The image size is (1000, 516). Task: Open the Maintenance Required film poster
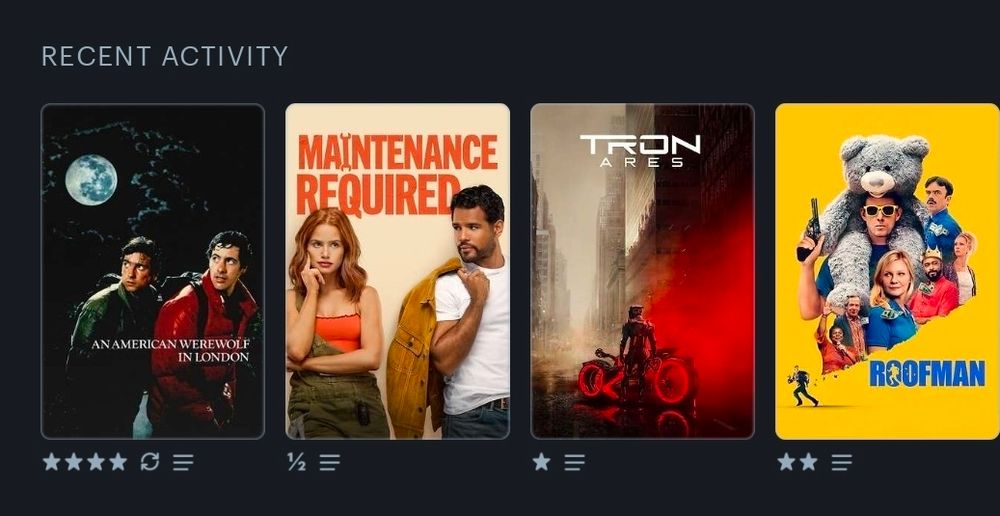[x=397, y=271]
